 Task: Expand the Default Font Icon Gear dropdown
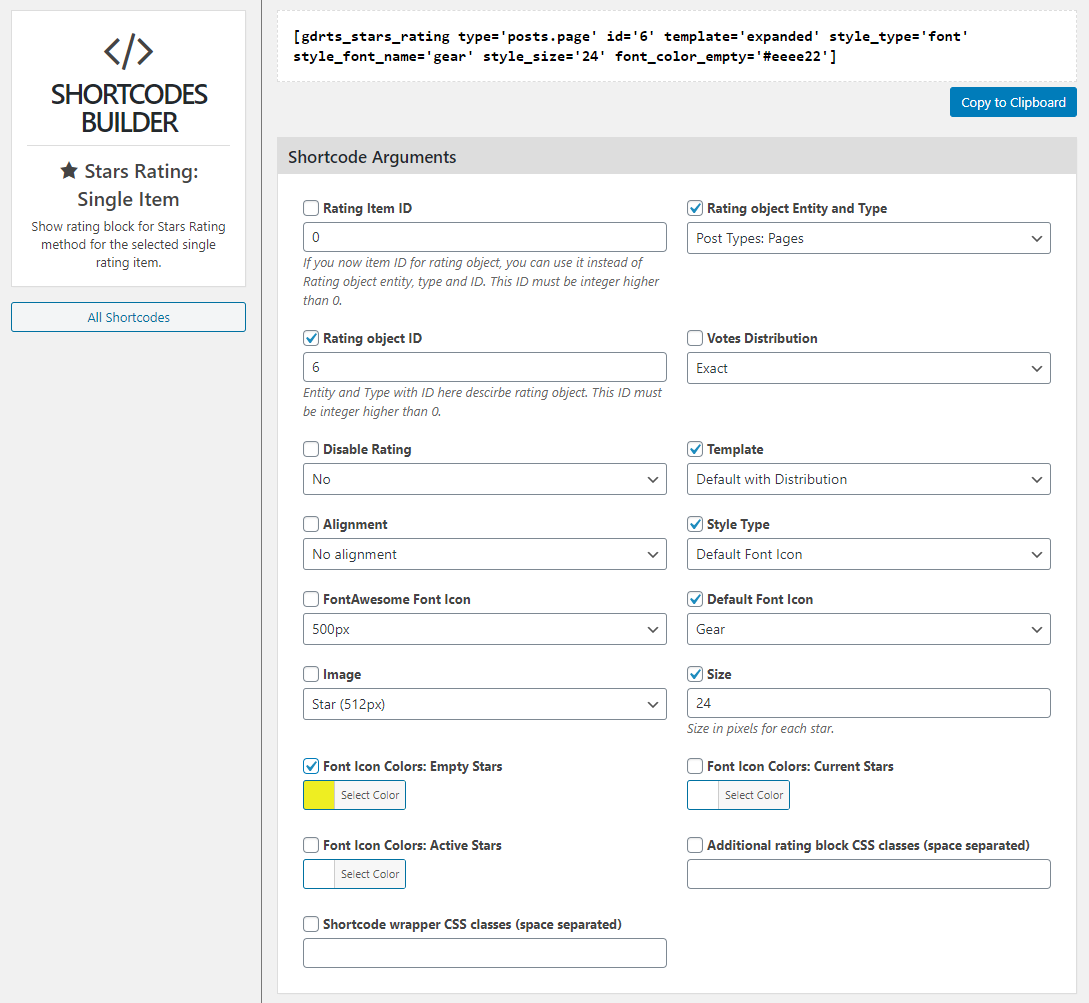pos(868,629)
